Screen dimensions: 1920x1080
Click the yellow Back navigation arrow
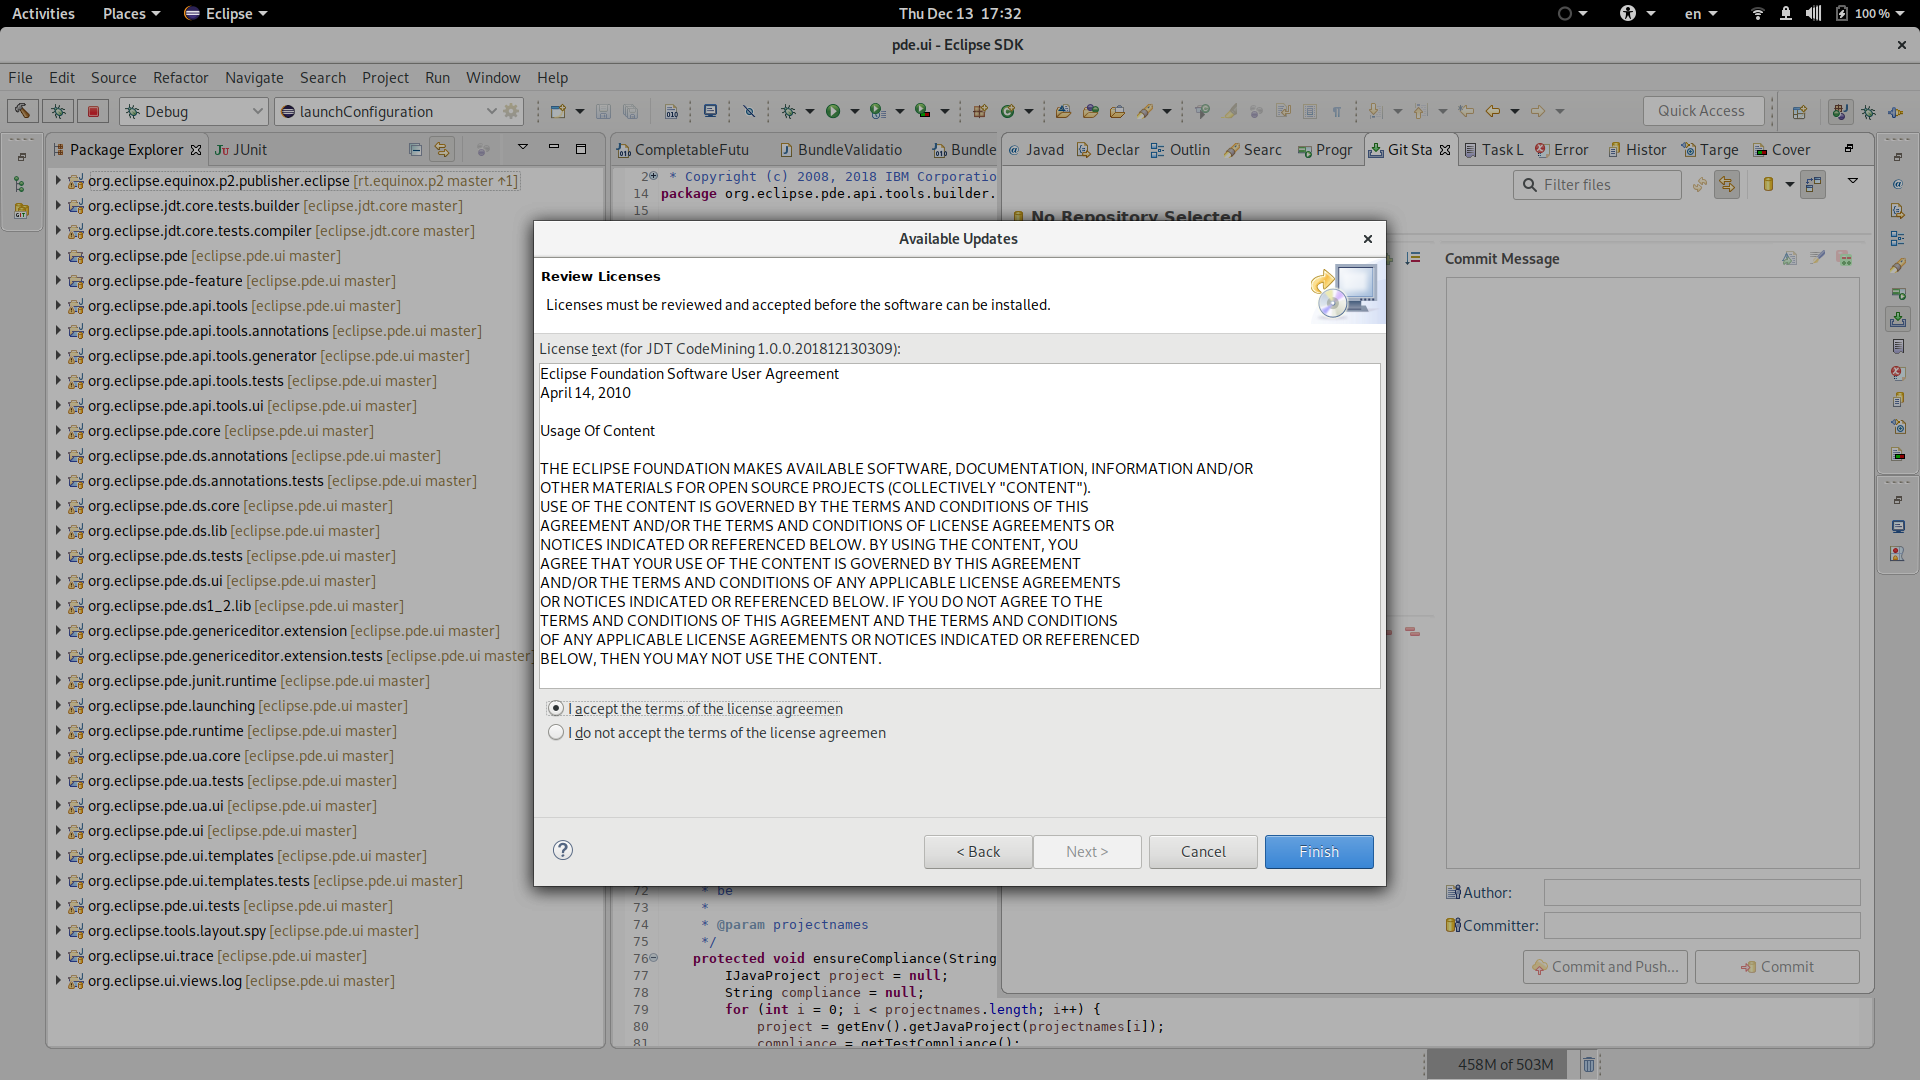click(1493, 111)
